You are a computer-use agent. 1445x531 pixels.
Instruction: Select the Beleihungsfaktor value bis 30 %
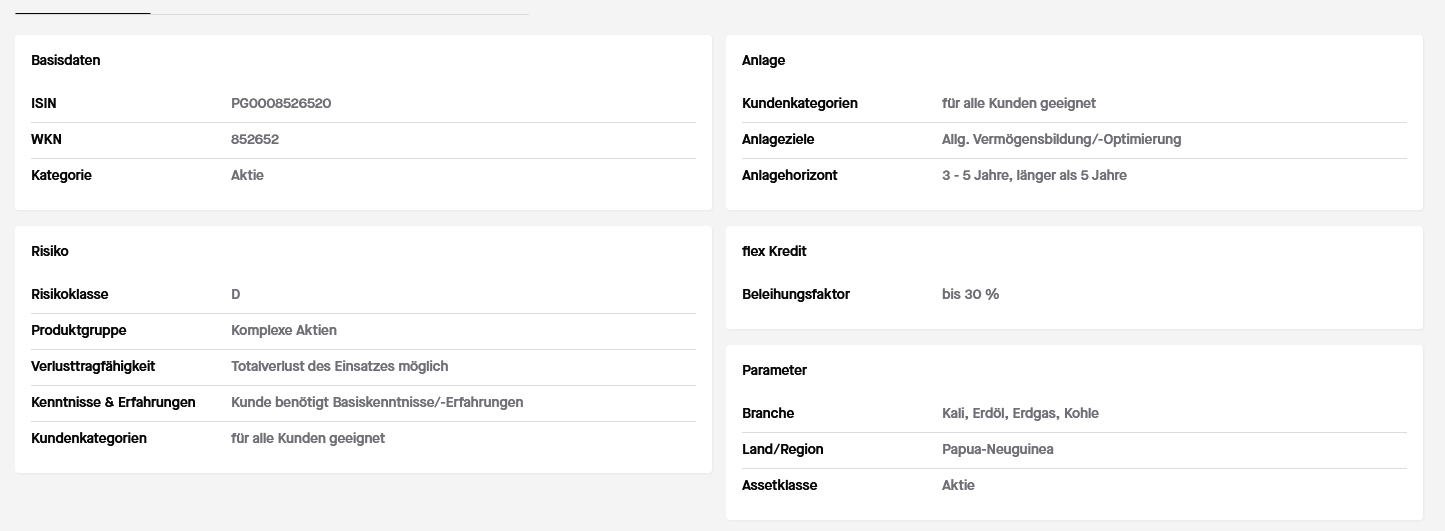[x=970, y=294]
